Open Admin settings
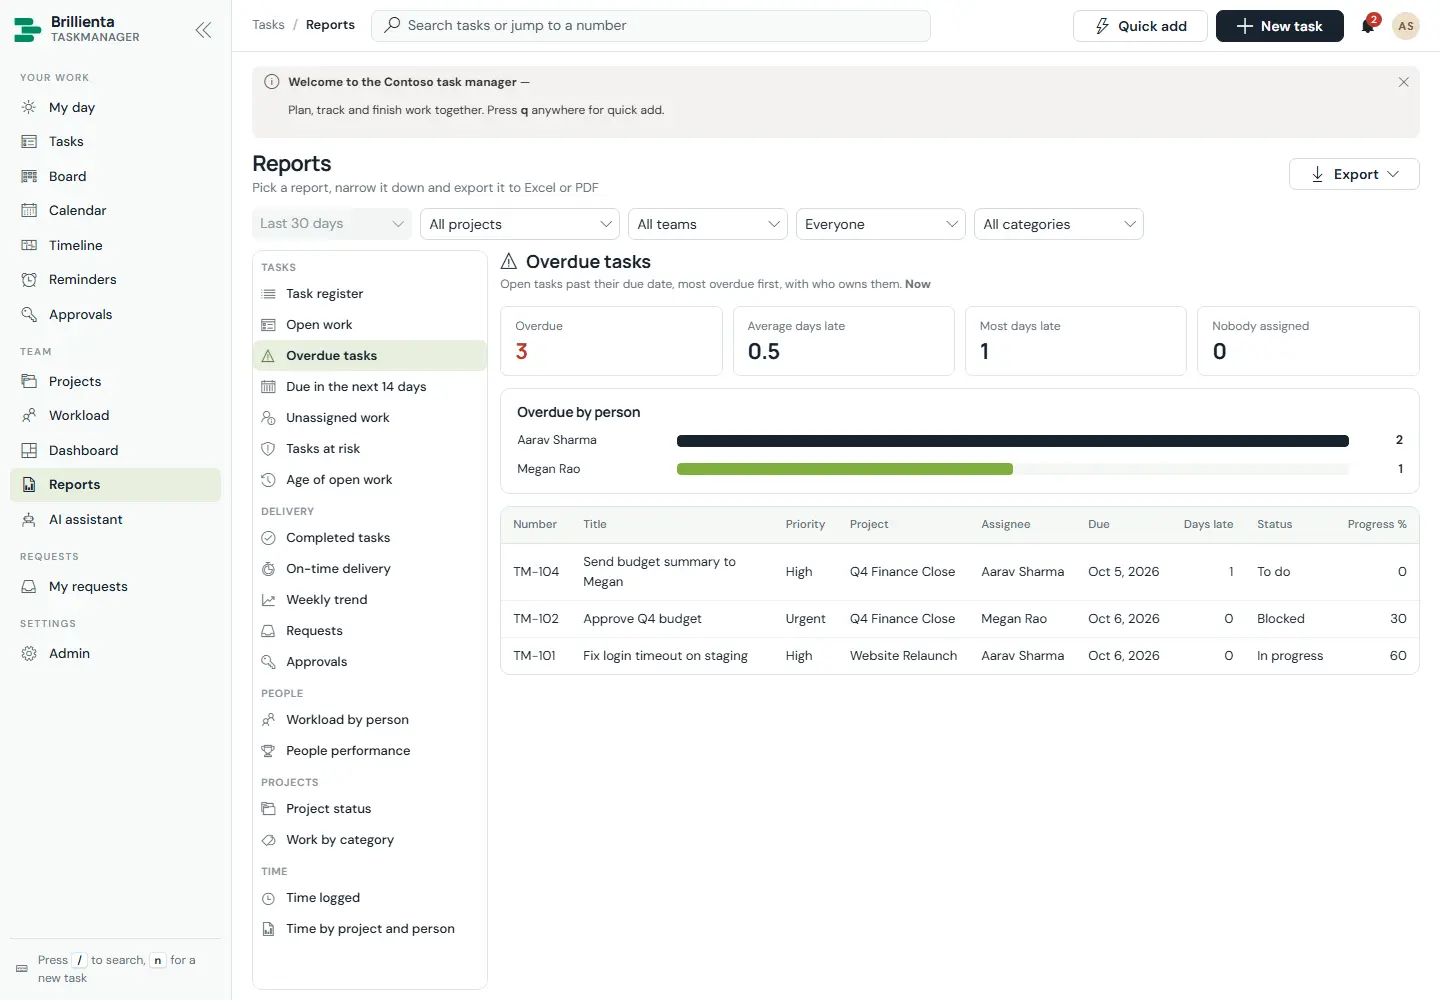1440x1000 pixels. pos(115,653)
